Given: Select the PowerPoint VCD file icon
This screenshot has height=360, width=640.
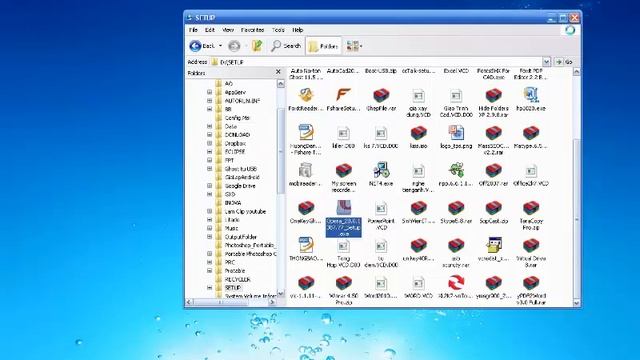Looking at the screenshot, I should (381, 208).
